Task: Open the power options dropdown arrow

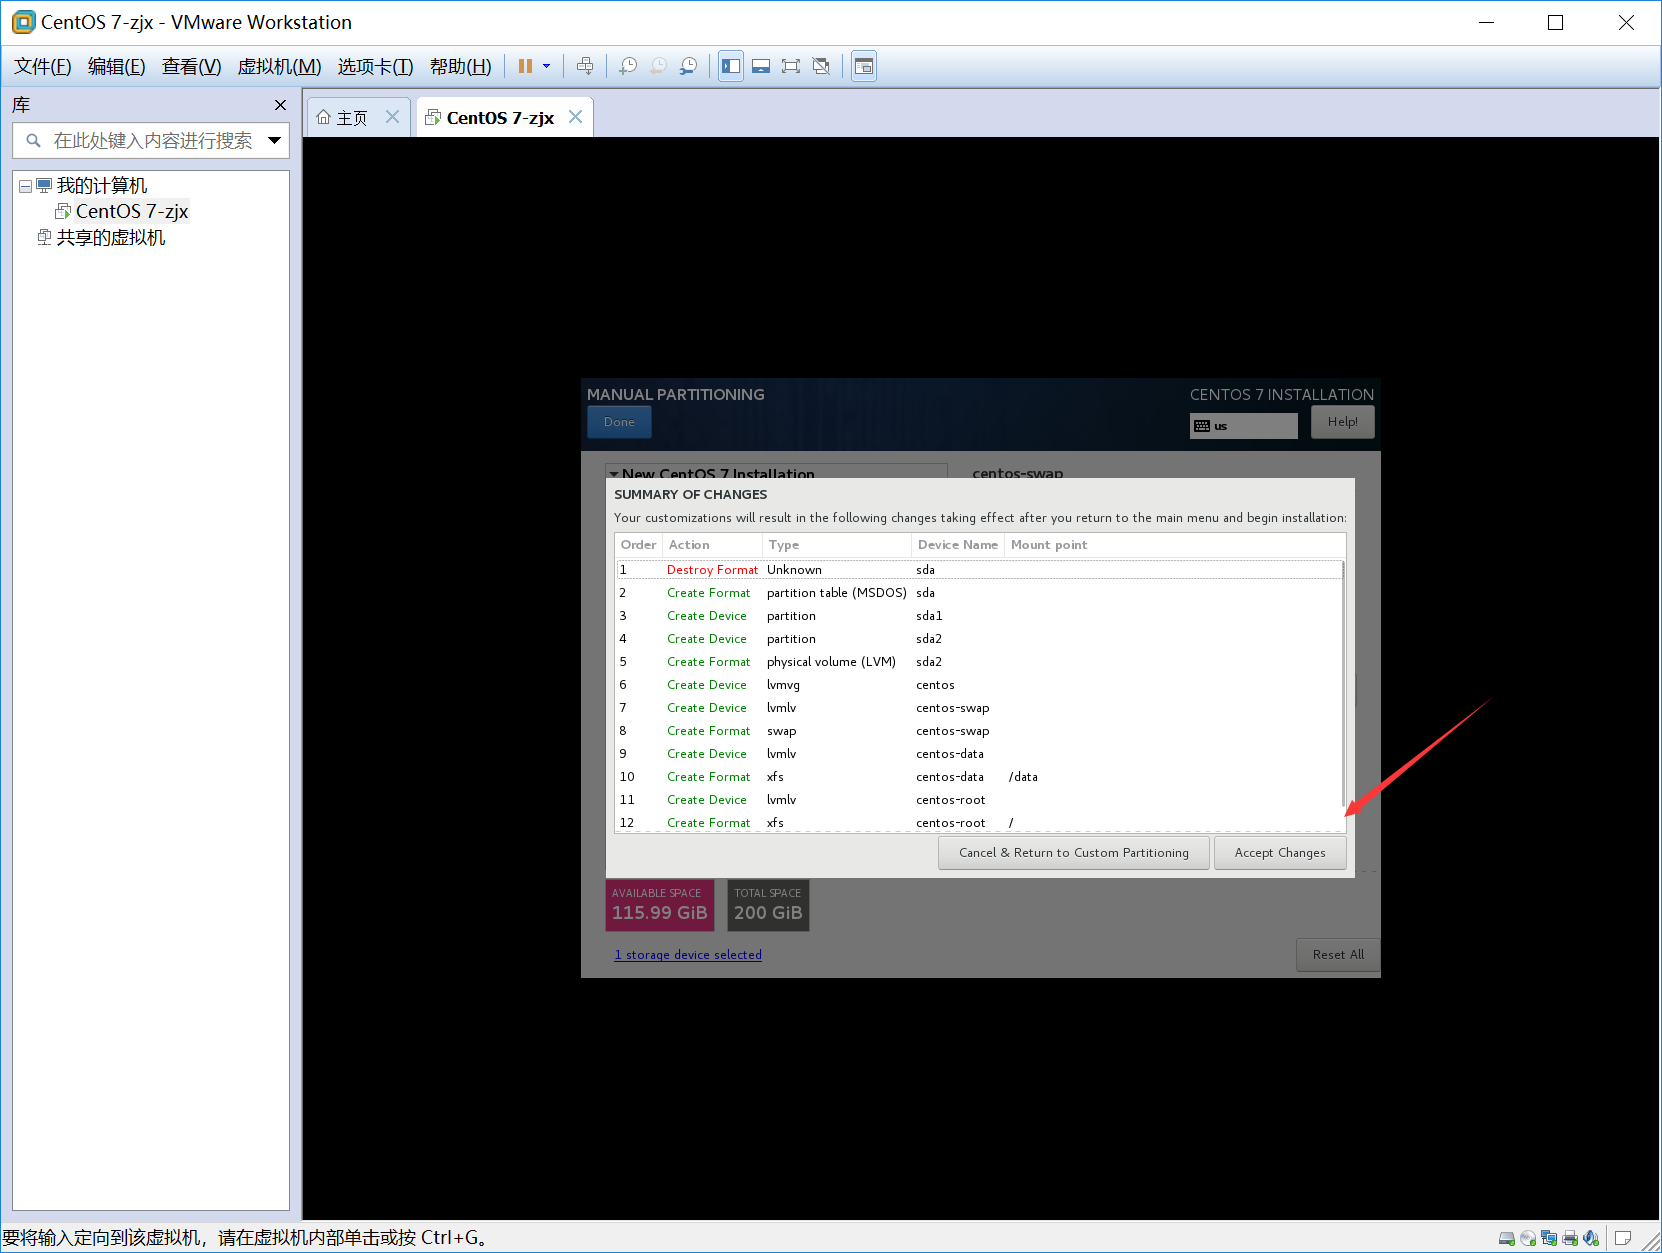Action: pyautogui.click(x=547, y=66)
